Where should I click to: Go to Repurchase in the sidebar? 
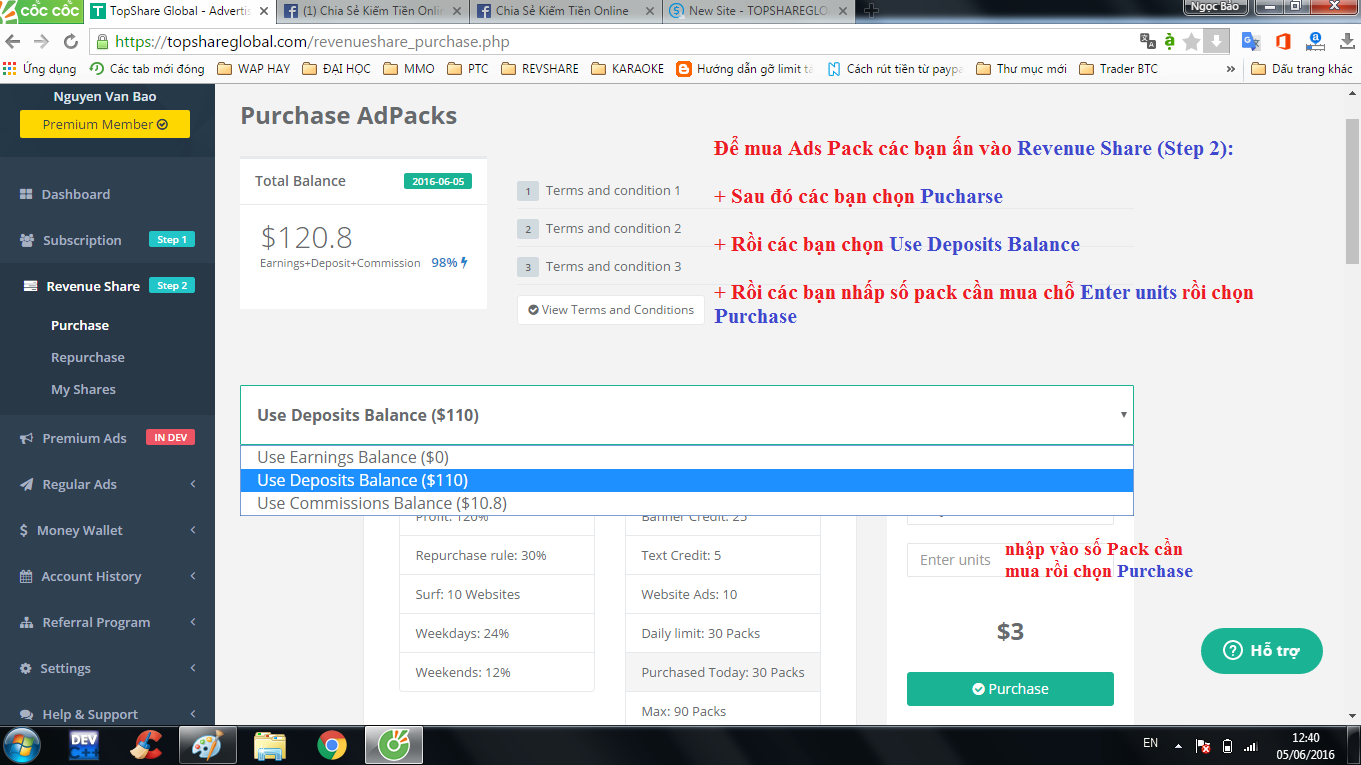88,357
